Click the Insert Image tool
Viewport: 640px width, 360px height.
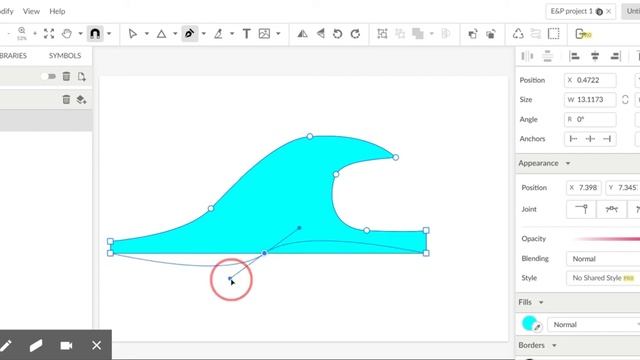click(x=264, y=33)
